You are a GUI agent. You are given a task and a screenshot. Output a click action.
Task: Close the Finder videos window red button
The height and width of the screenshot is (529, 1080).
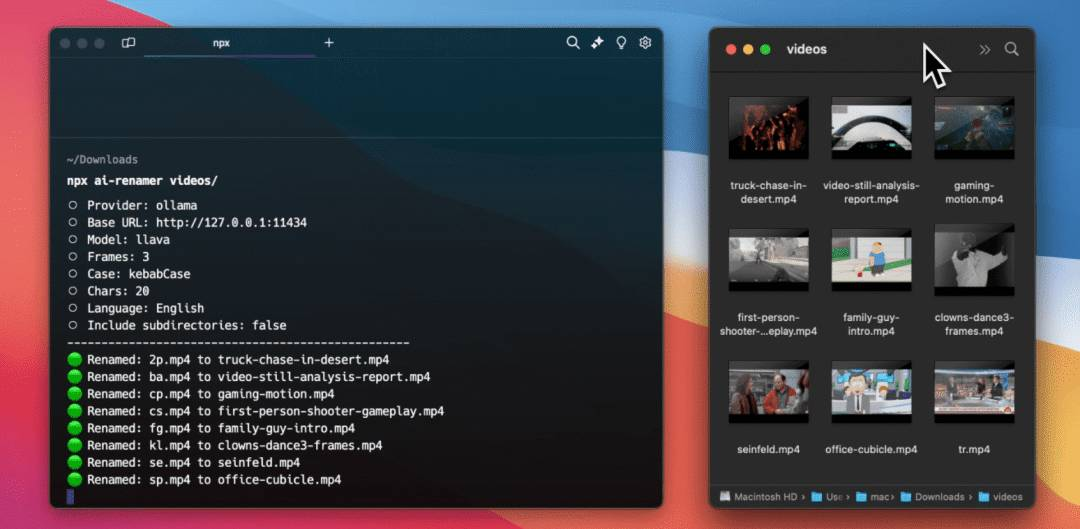(x=731, y=50)
